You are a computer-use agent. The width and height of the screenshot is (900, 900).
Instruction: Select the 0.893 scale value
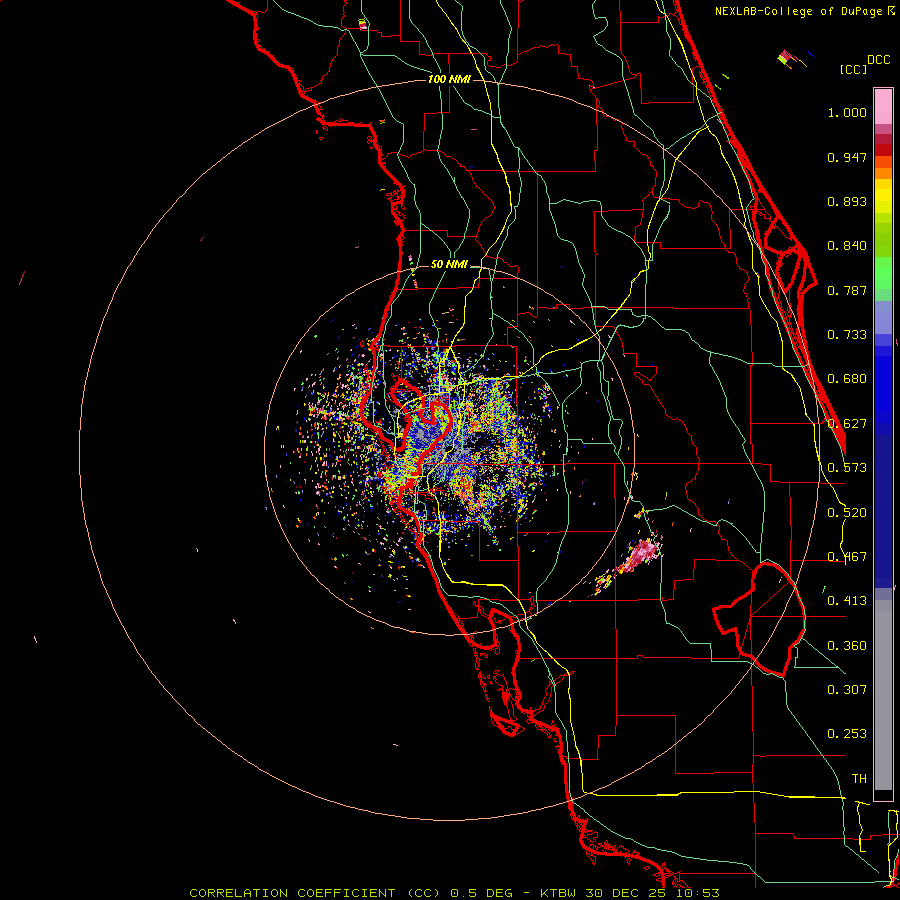pos(847,201)
